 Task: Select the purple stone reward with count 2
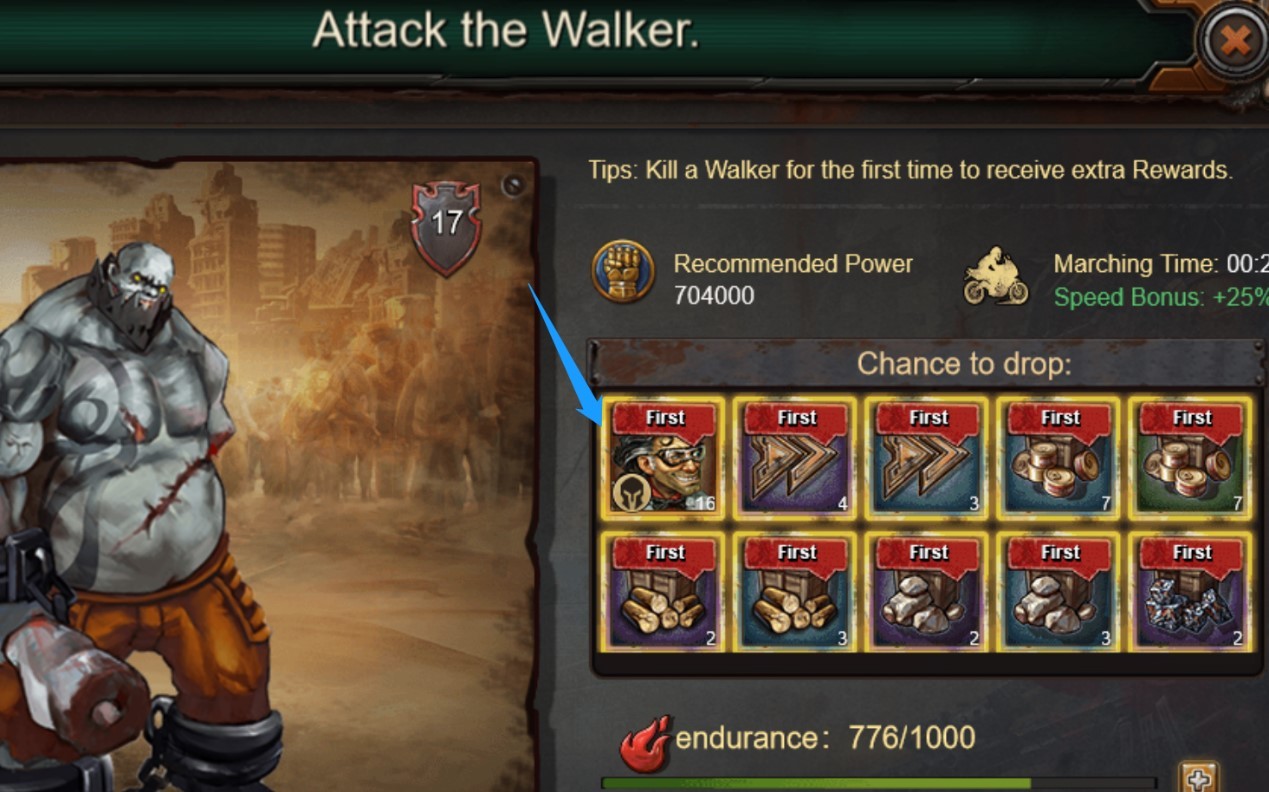click(928, 591)
